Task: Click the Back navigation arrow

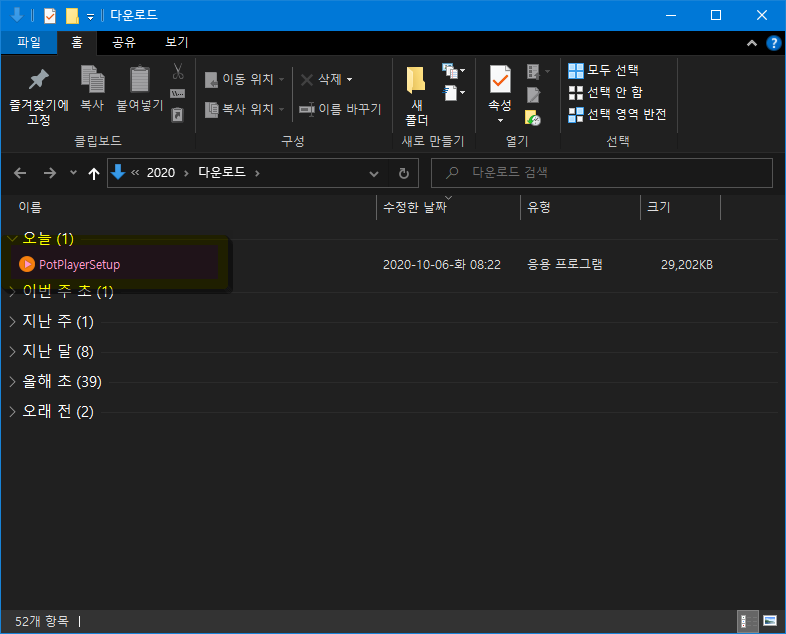Action: pyautogui.click(x=20, y=173)
